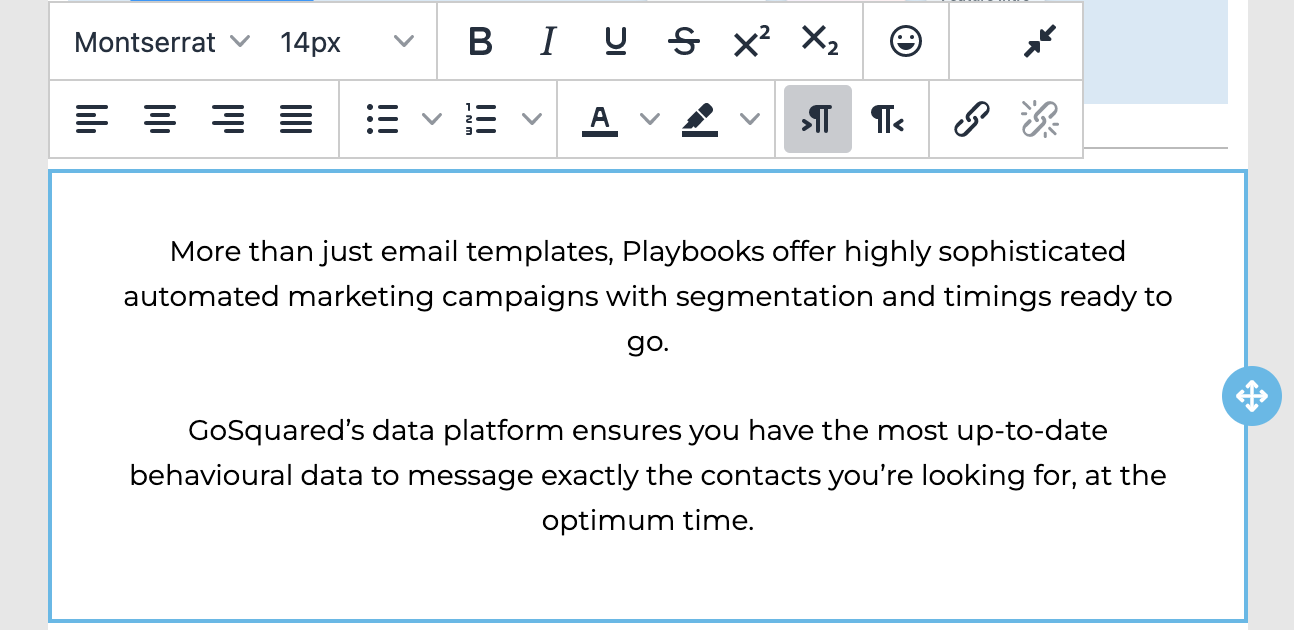Viewport: 1294px width, 630px height.
Task: Apply strikethrough formatting
Action: click(684, 42)
